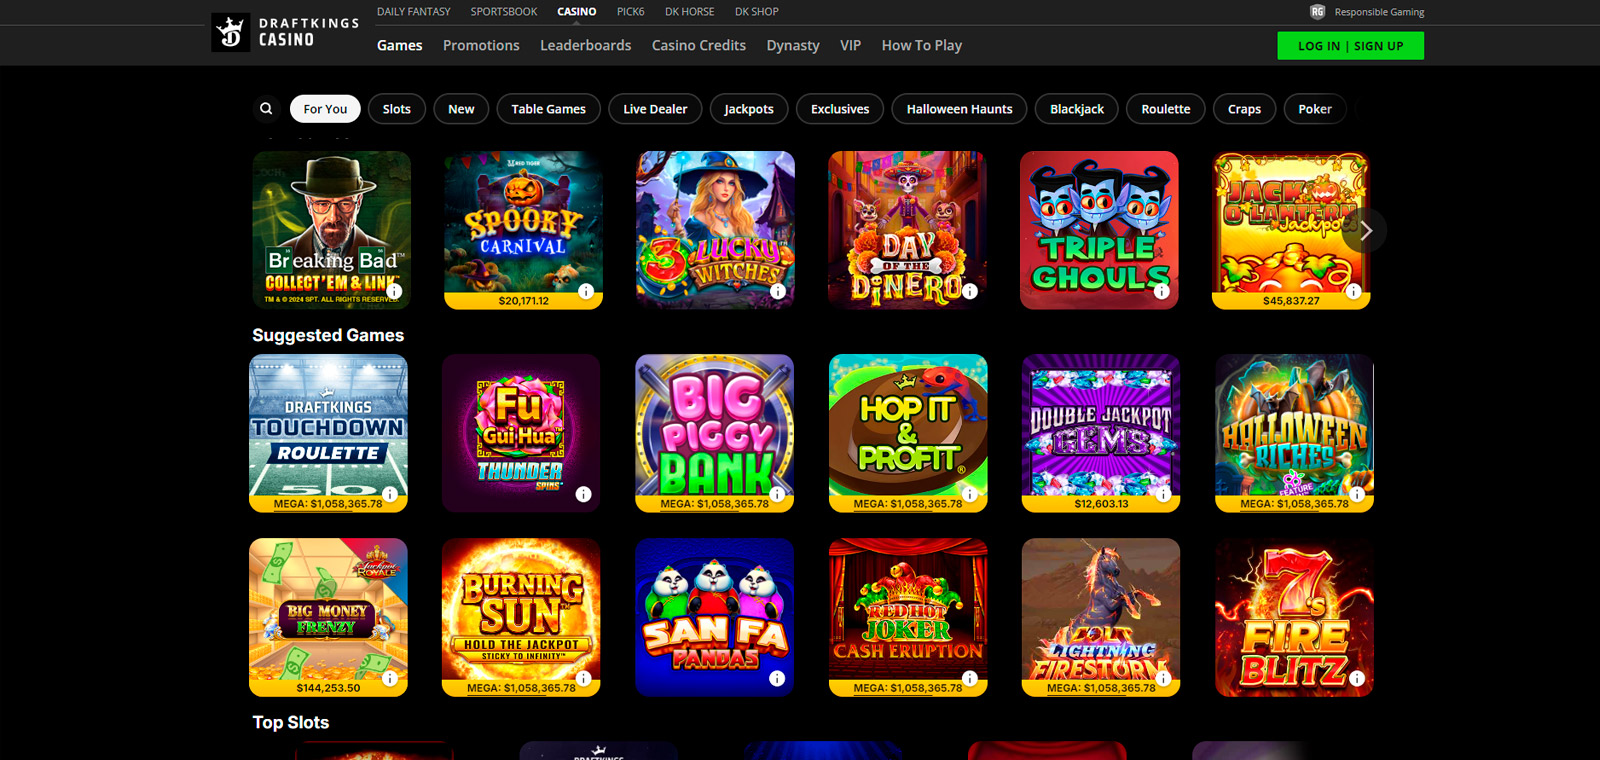Visit DK Horse
The image size is (1600, 760).
click(690, 12)
